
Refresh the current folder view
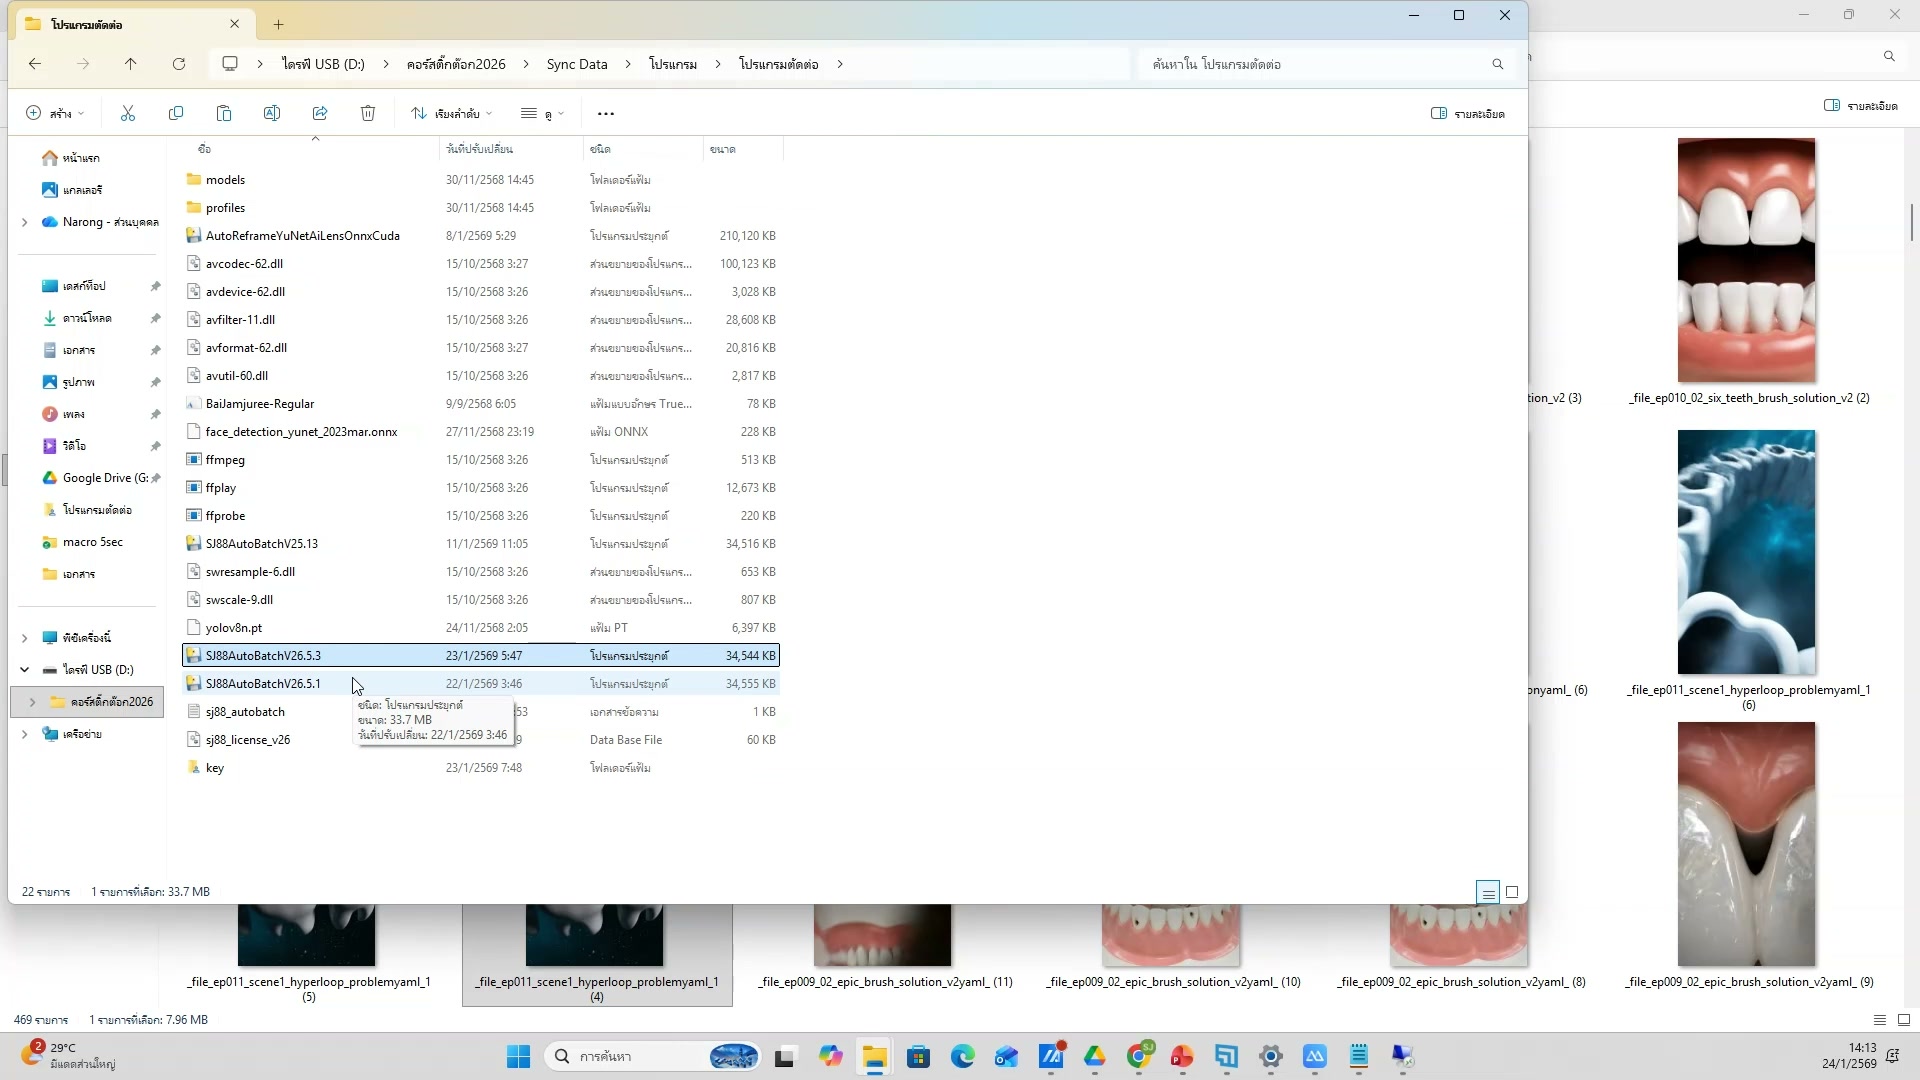pos(179,64)
